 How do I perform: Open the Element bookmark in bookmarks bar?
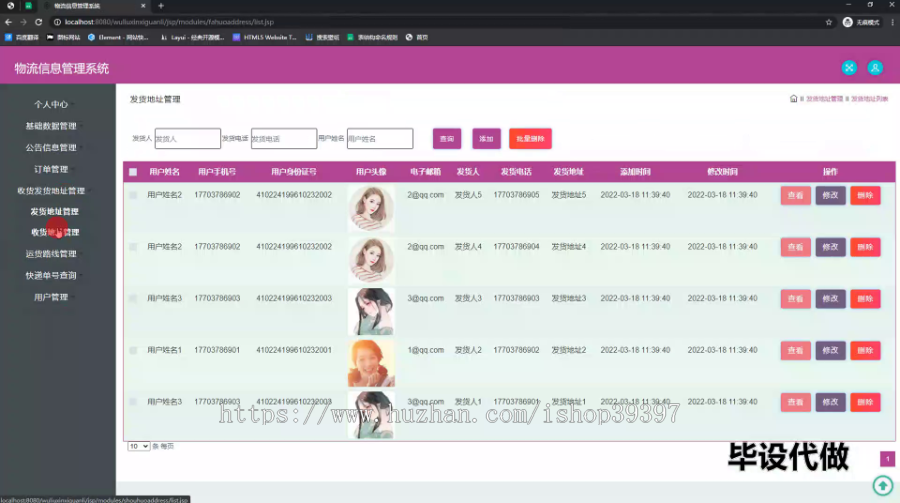coord(118,37)
